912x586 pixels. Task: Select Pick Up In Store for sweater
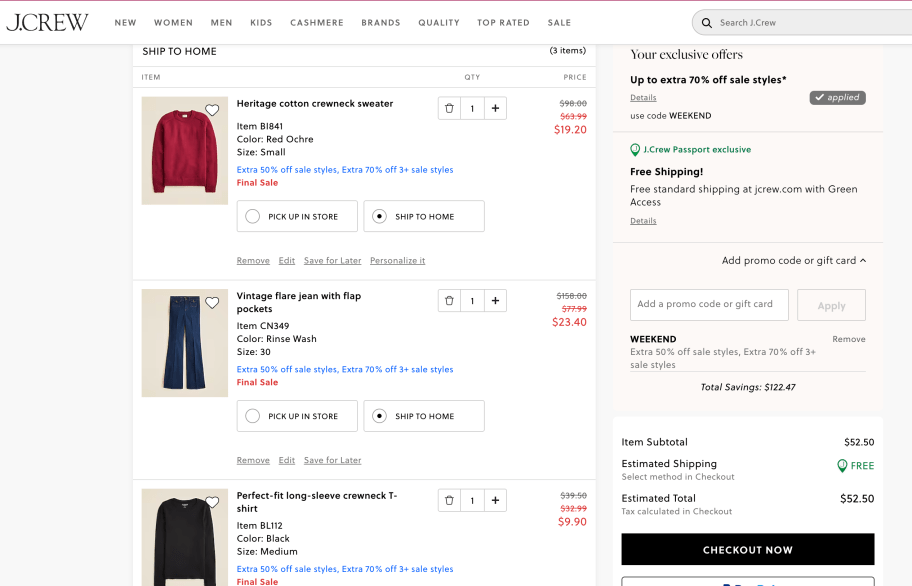297,216
